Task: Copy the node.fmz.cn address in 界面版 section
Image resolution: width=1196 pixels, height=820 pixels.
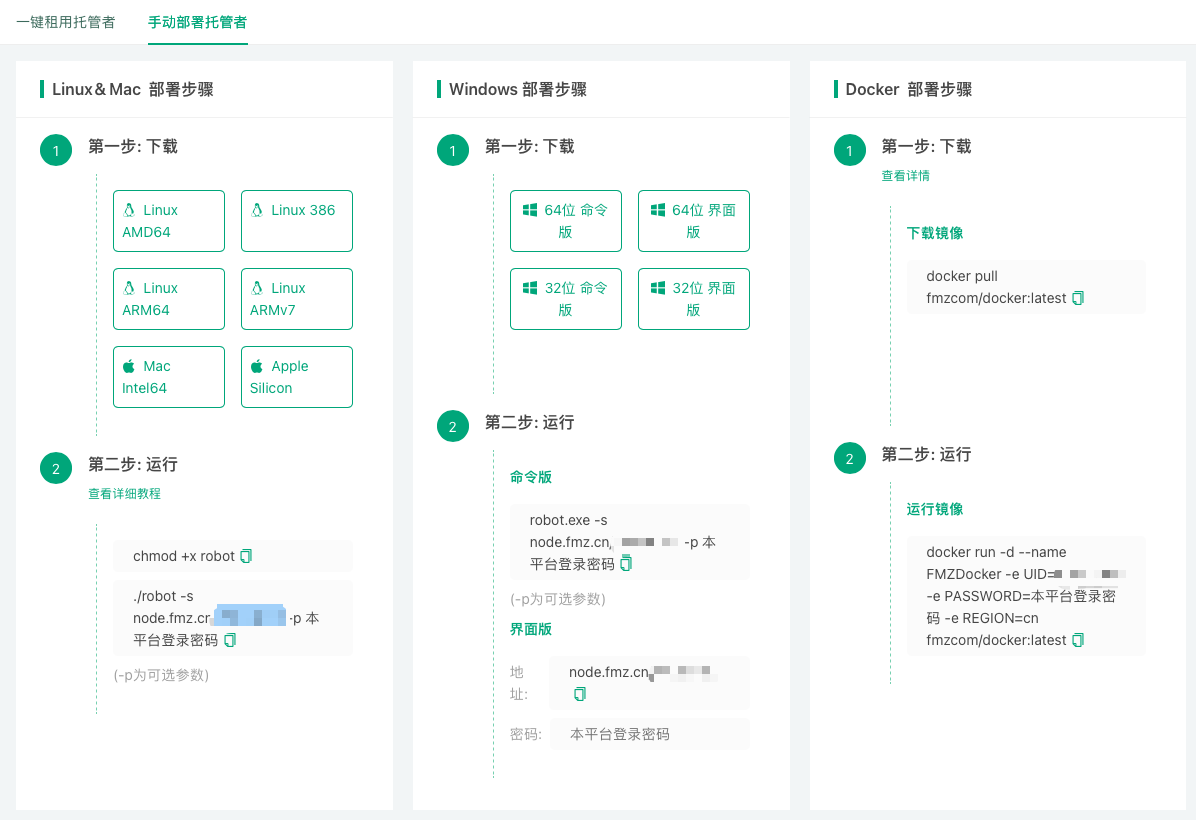Action: pyautogui.click(x=580, y=693)
